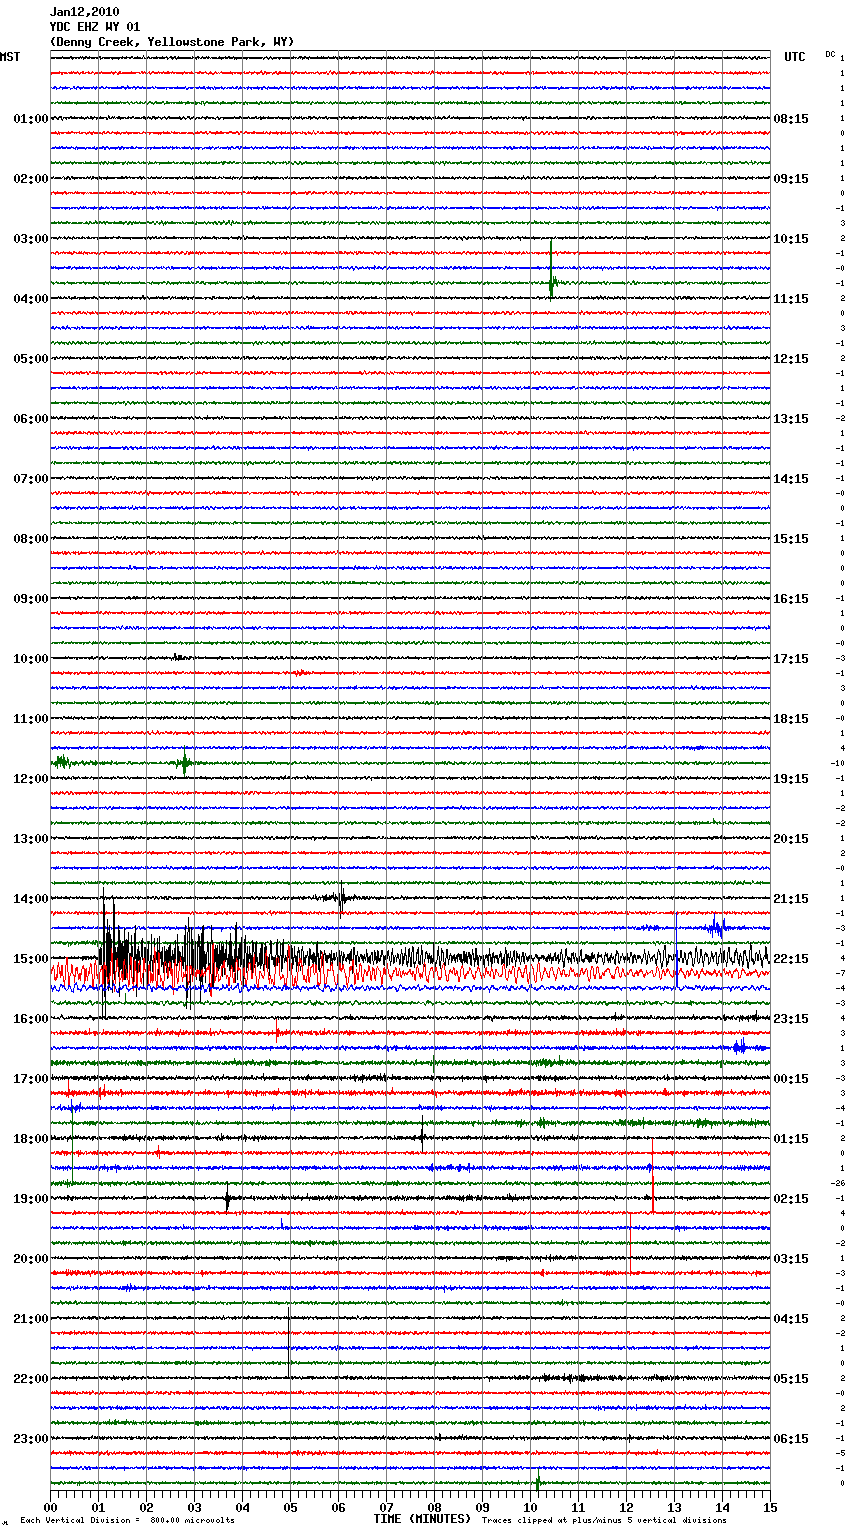Click the green spike at minute 10 on the bottom trace
The image size is (850, 1534).
pos(538,1481)
